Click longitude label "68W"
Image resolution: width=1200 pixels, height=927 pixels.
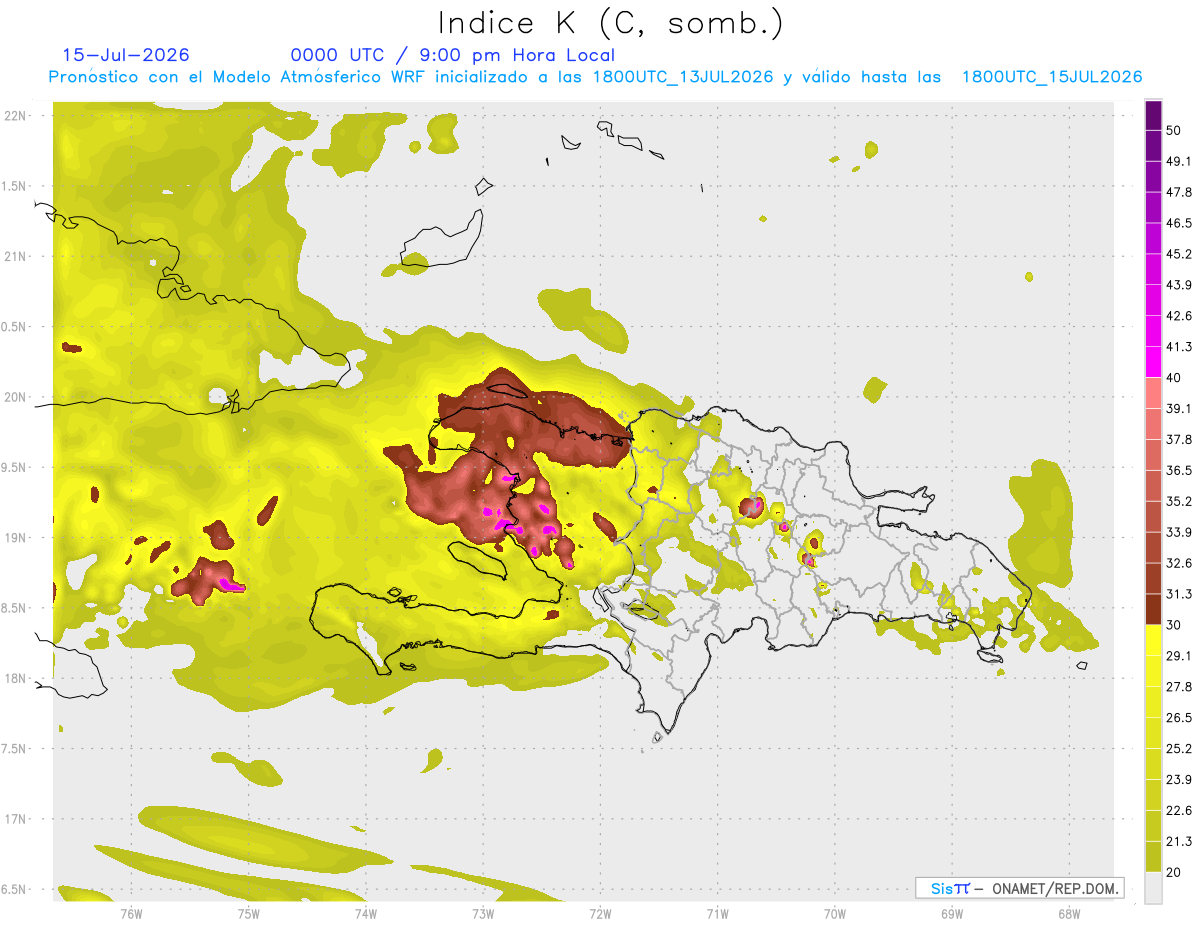[1069, 915]
